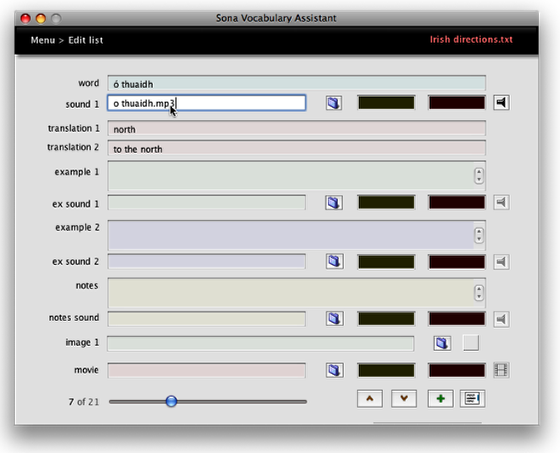The width and height of the screenshot is (560, 453).
Task: Click the example 1 field stepper arrows
Action: (x=479, y=175)
